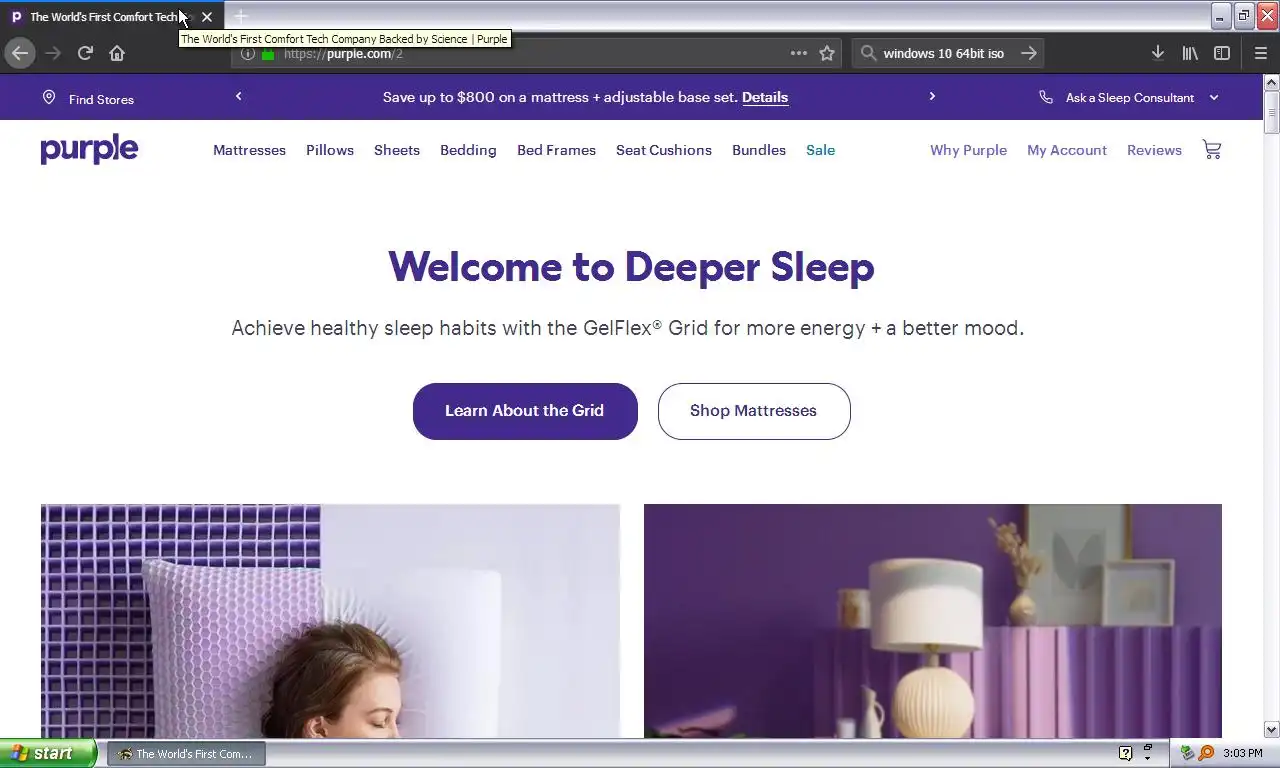Click the vertical scrollbar down arrow

pos(1271,730)
